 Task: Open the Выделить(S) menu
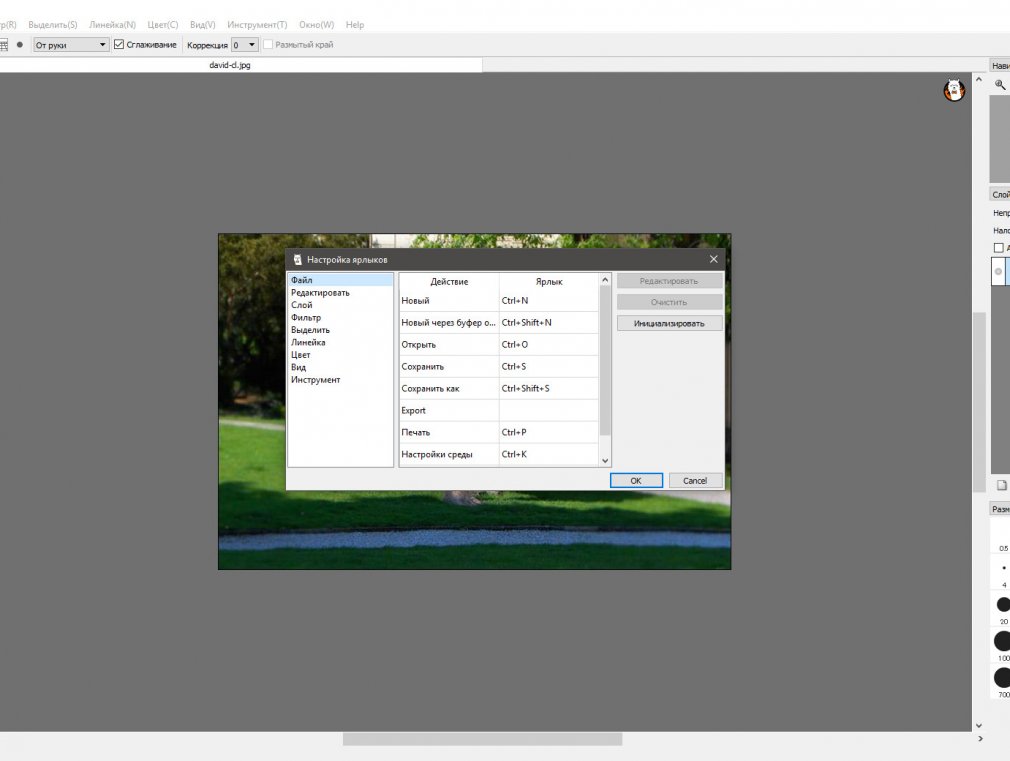coord(52,24)
